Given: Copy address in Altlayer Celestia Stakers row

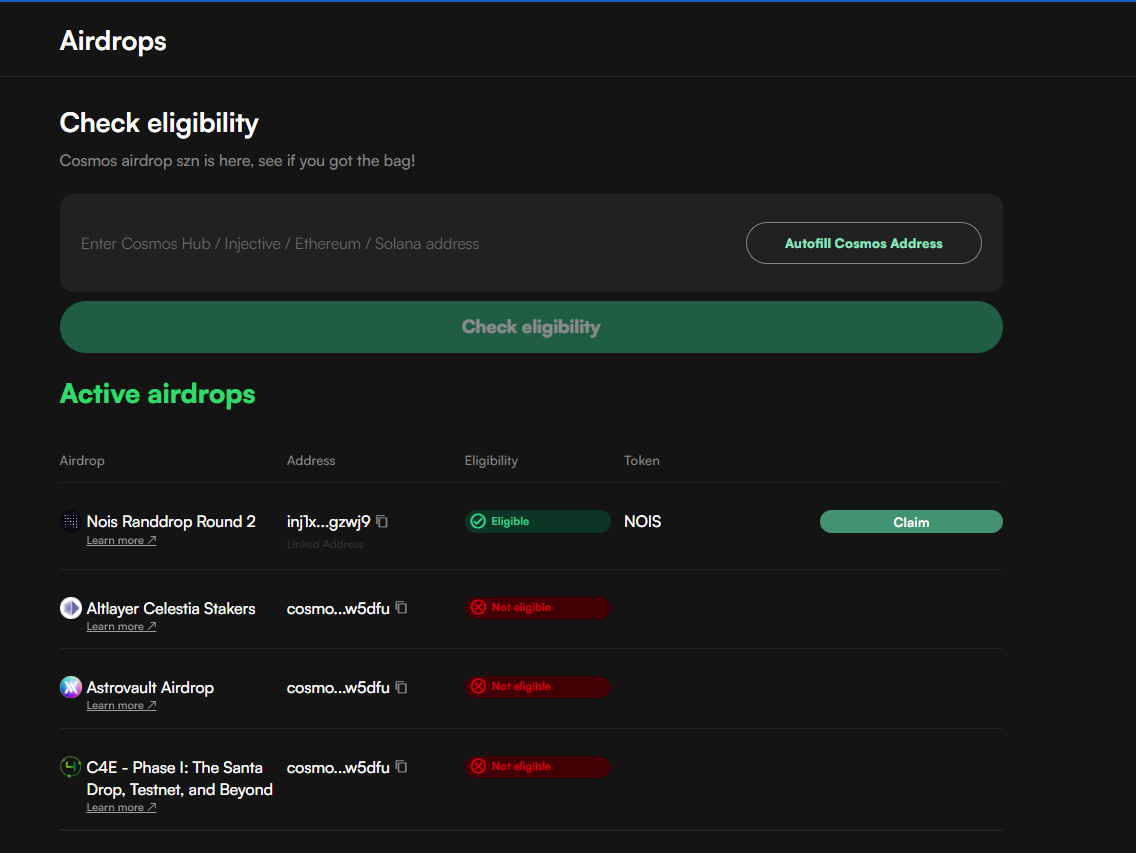Looking at the screenshot, I should 401,608.
